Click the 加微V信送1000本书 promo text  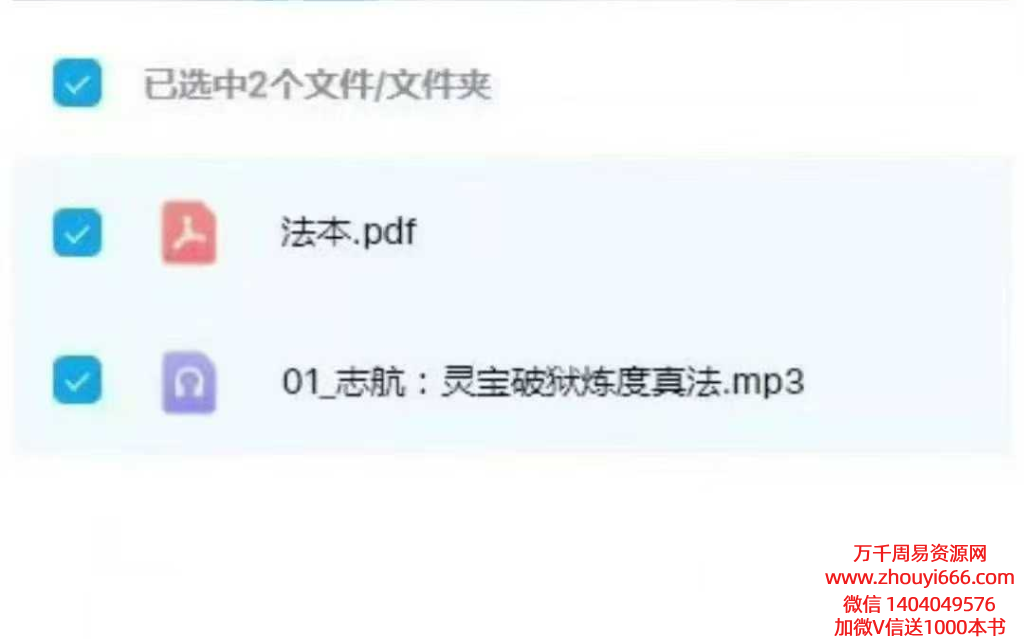click(x=920, y=627)
